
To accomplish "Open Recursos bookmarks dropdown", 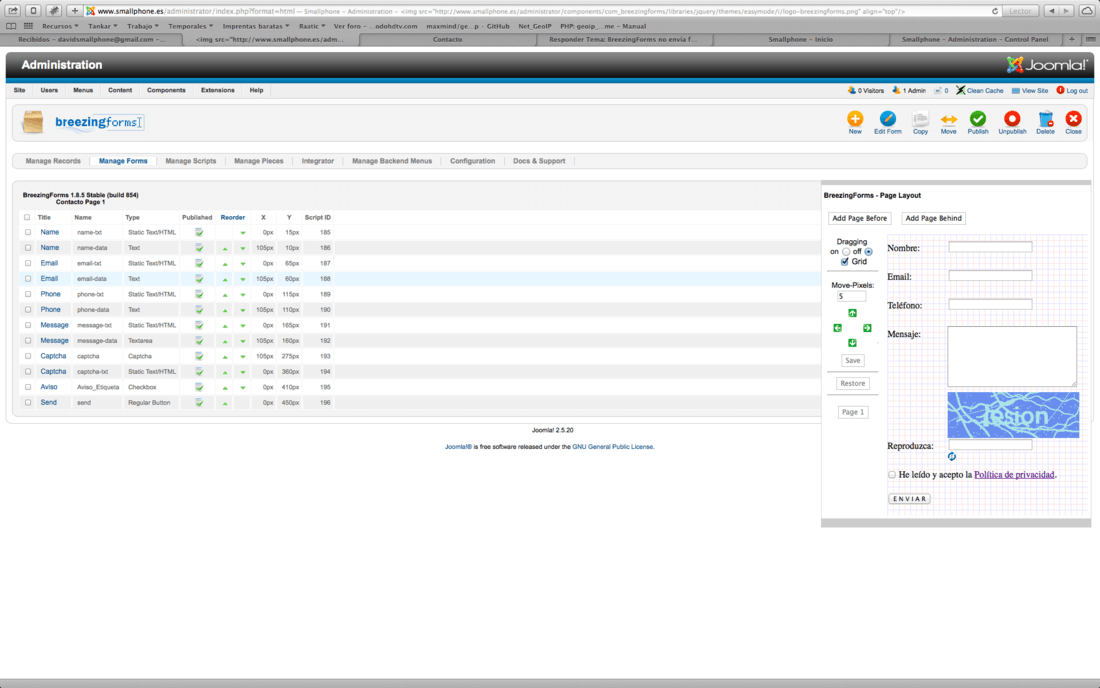I will click(60, 26).
